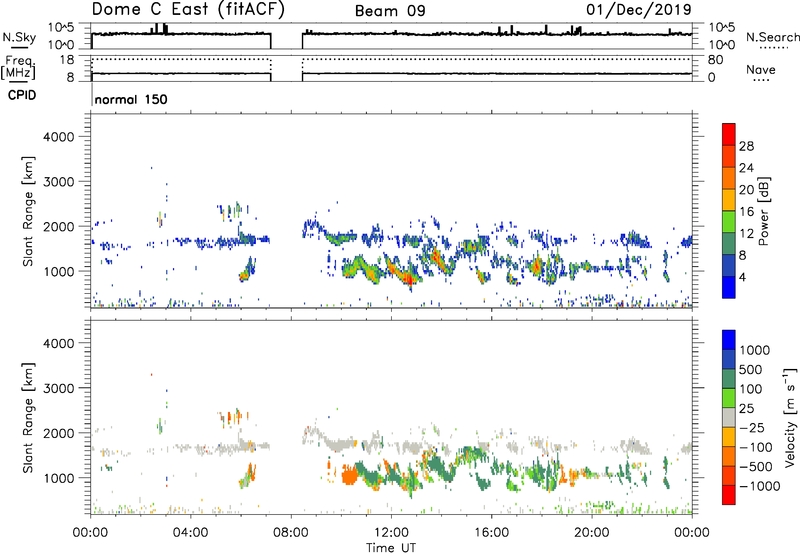
Task: Click the "N.Sky" legend label
Action: (19, 37)
